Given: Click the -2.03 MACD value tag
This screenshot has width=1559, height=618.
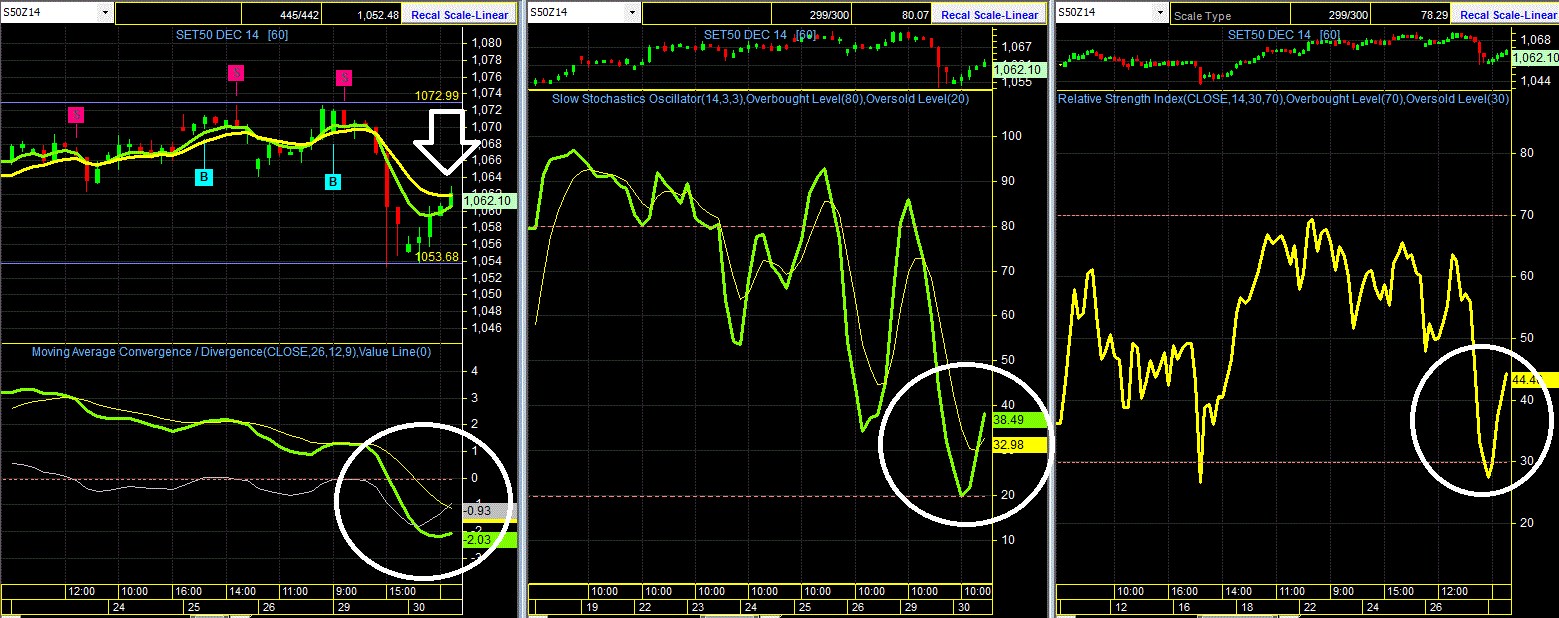Looking at the screenshot, I should (489, 539).
